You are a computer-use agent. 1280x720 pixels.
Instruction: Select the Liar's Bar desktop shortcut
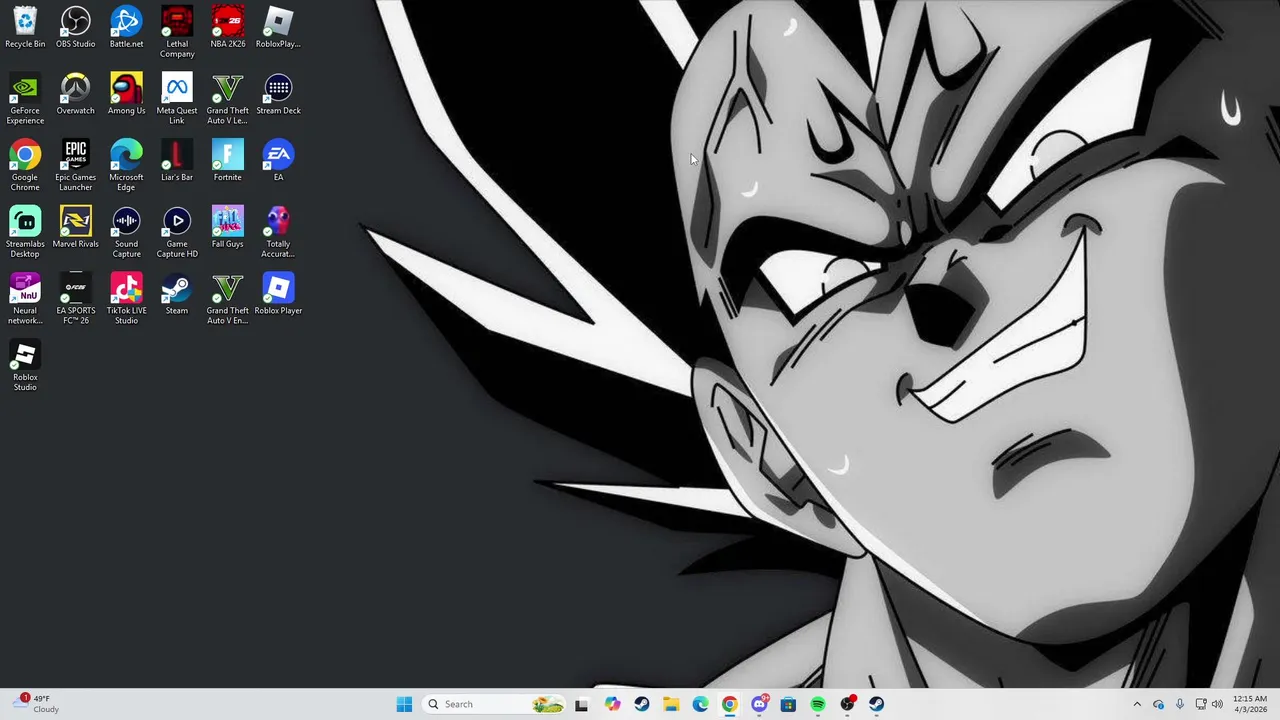(177, 160)
